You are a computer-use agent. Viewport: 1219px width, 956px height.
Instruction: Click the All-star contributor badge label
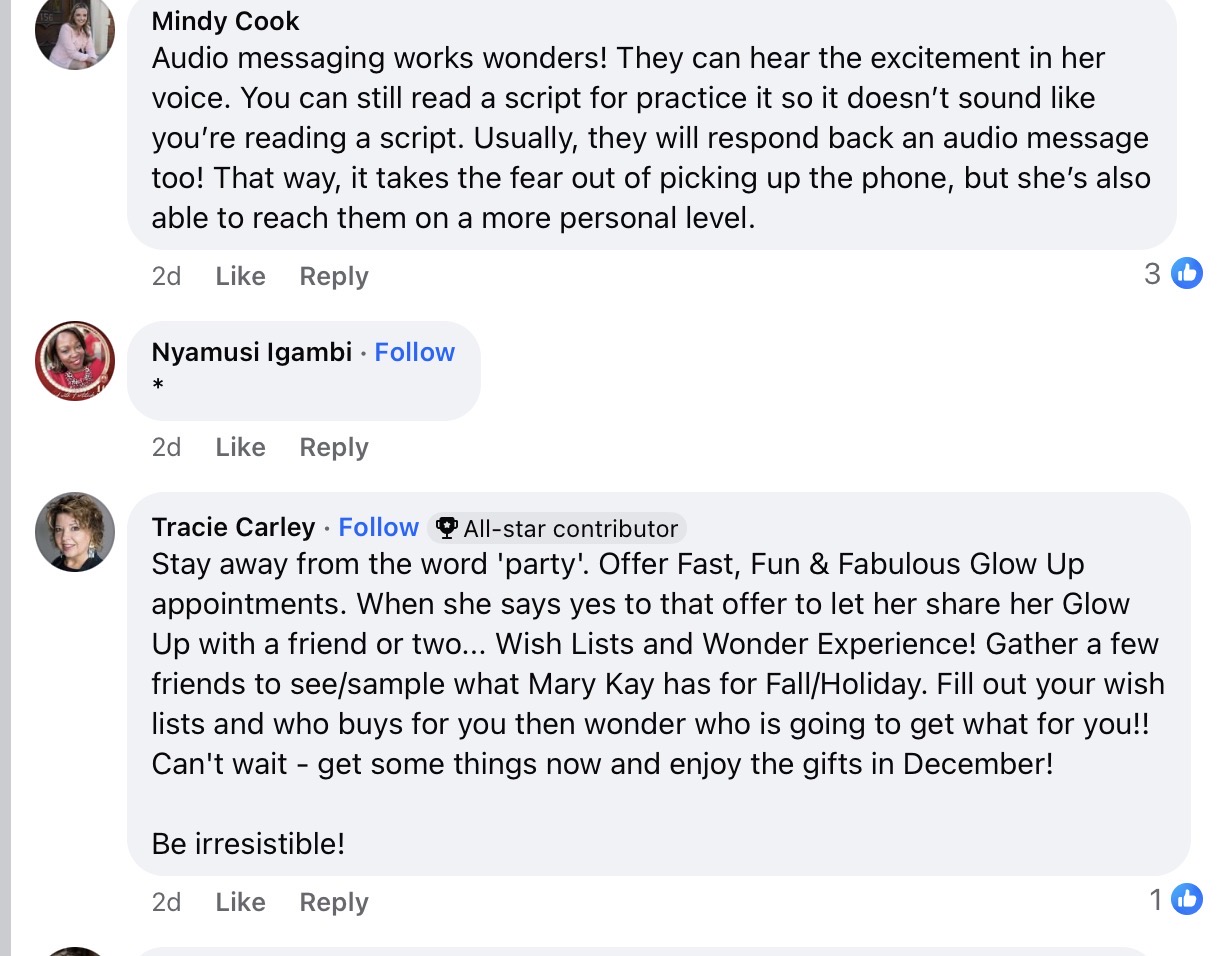pos(570,528)
